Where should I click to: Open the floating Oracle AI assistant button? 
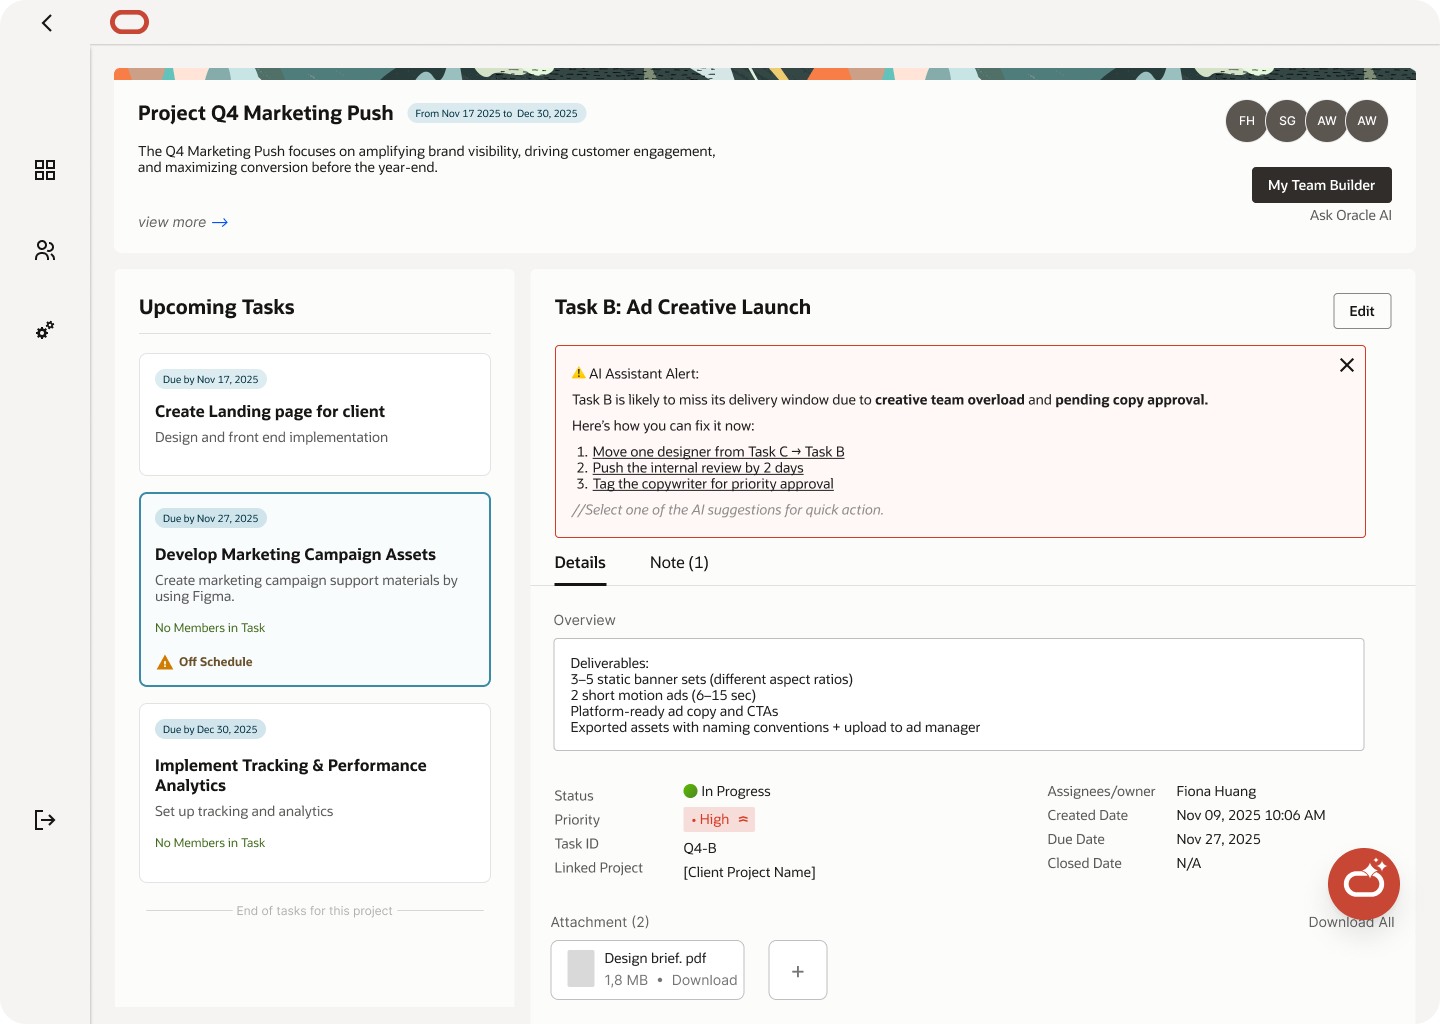(x=1363, y=883)
